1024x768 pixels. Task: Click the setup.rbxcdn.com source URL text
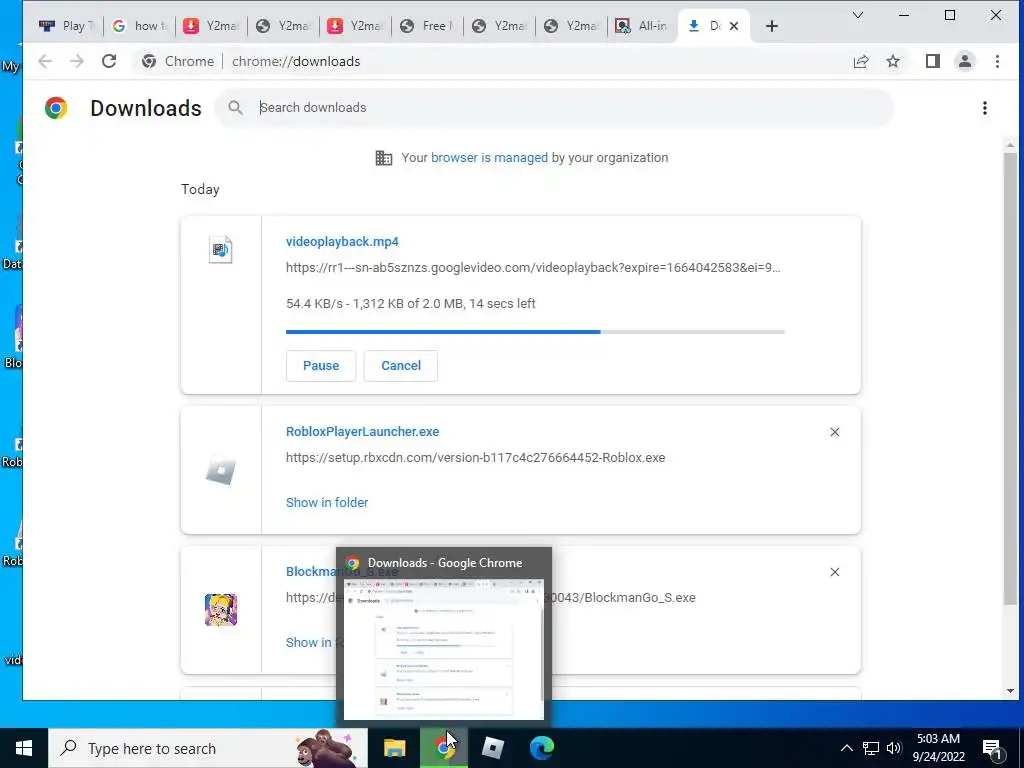pos(475,458)
